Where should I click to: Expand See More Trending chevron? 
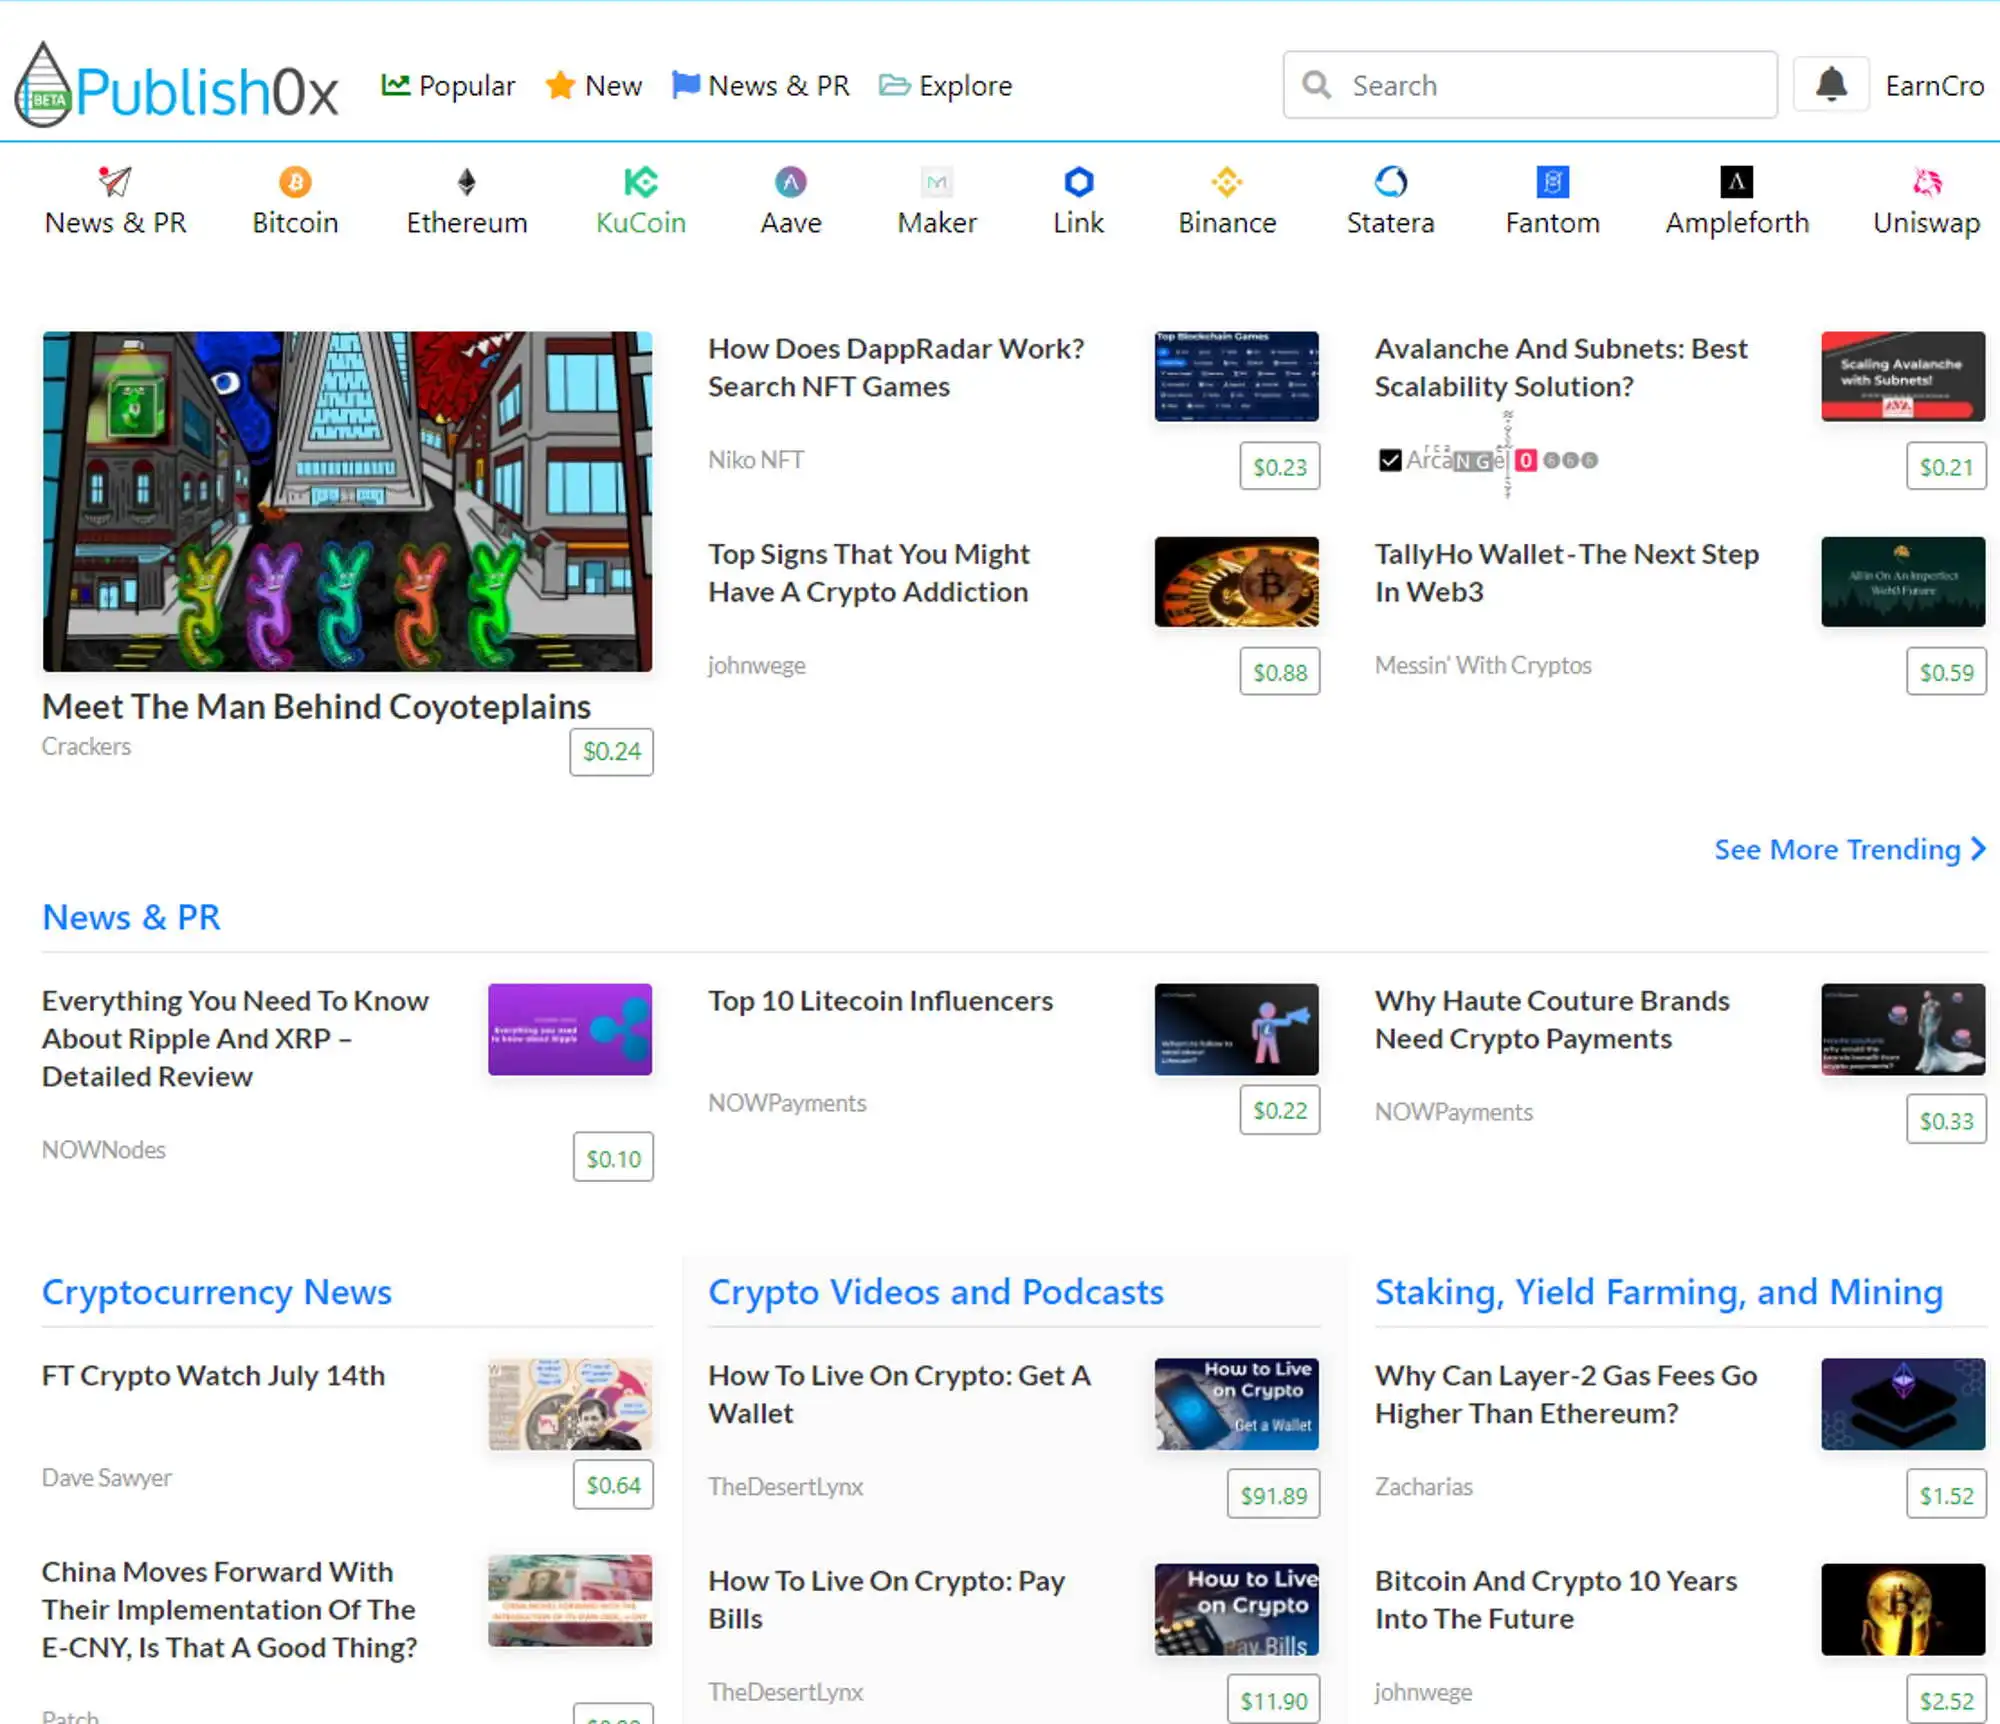pos(1977,849)
